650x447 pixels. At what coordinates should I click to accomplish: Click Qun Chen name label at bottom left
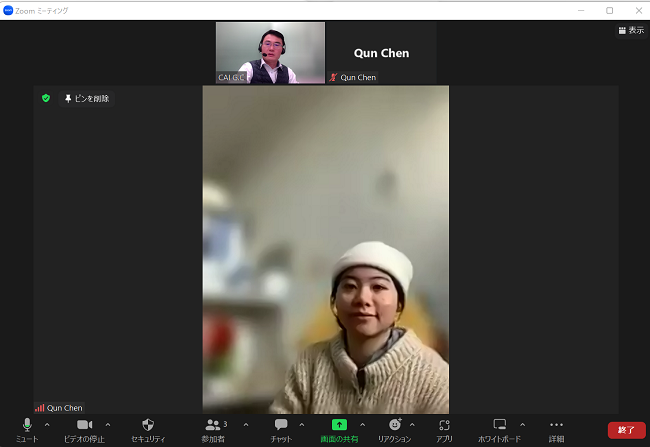[65, 408]
